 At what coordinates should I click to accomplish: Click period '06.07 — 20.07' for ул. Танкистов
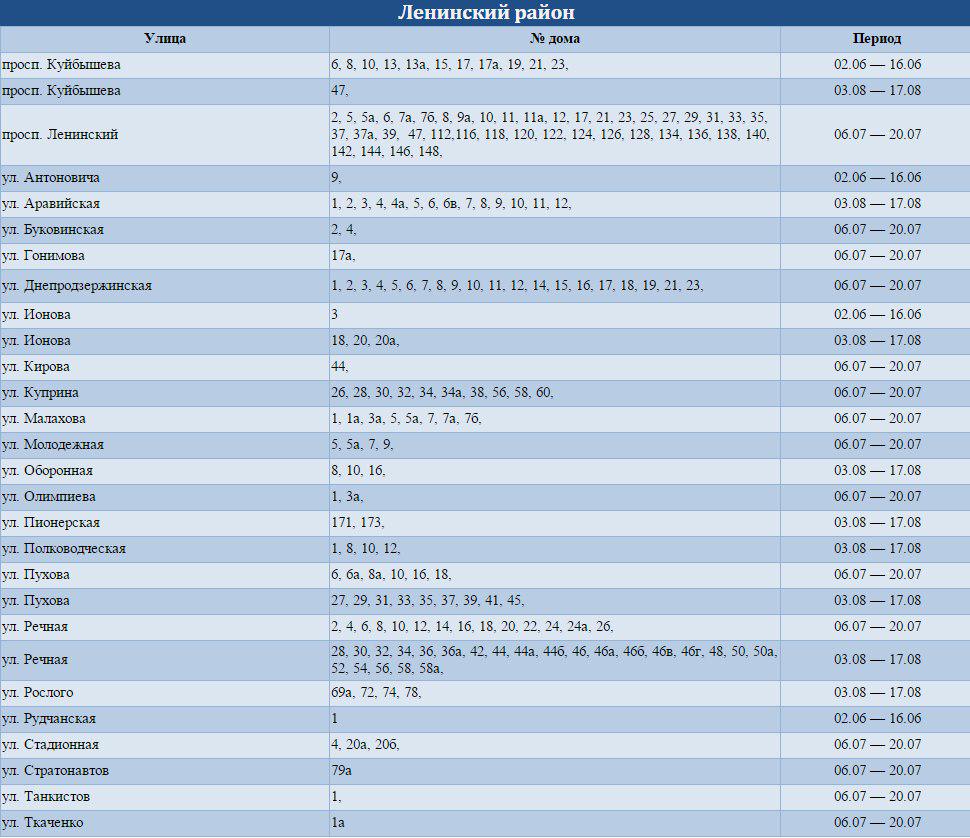tap(877, 796)
